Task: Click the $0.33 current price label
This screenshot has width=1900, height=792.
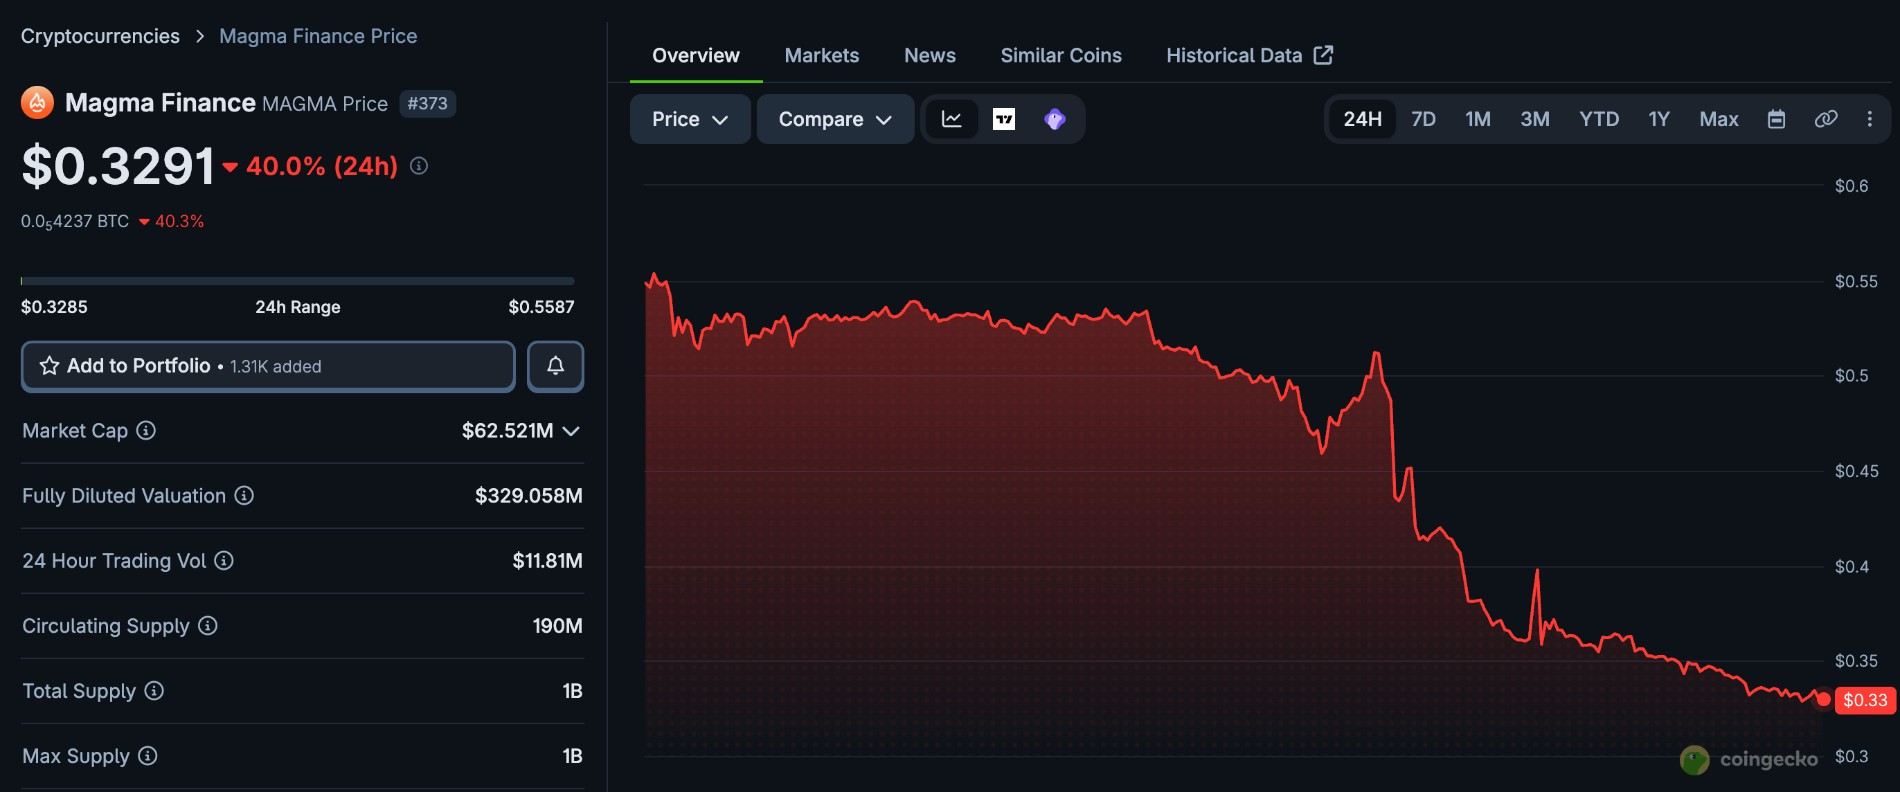Action: pyautogui.click(x=1865, y=700)
